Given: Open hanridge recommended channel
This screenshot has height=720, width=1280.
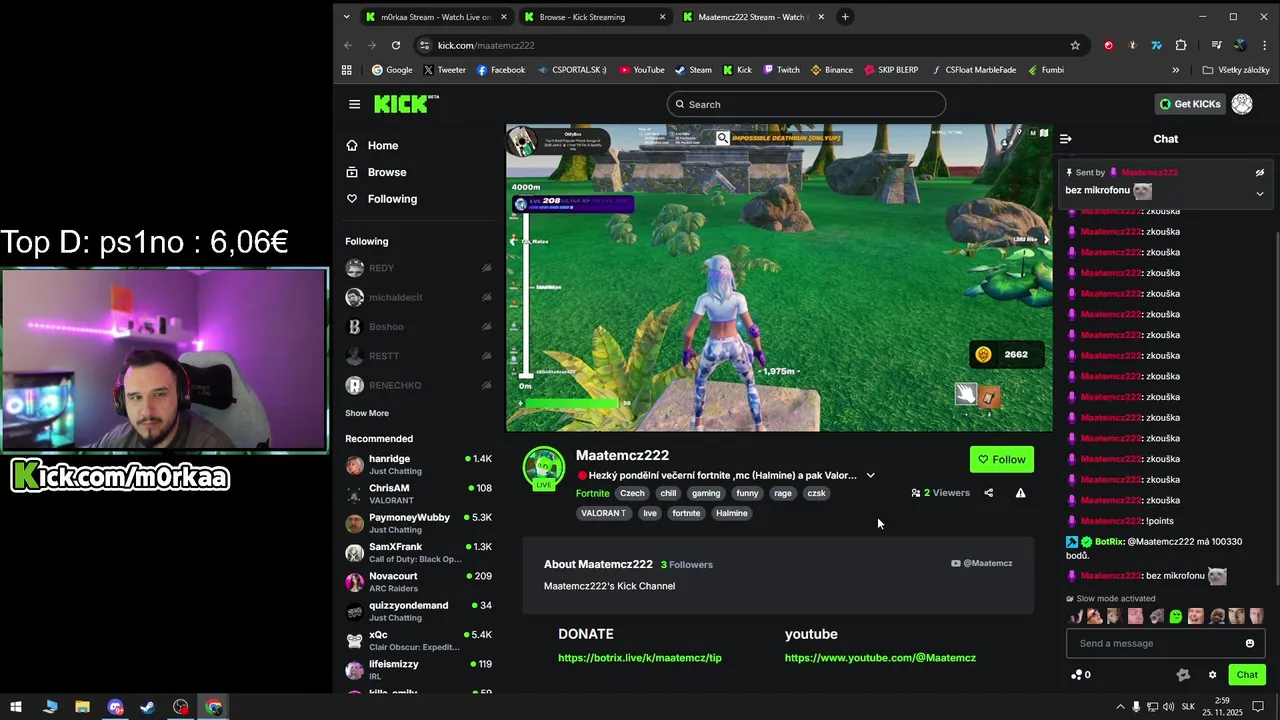Looking at the screenshot, I should coord(418,465).
